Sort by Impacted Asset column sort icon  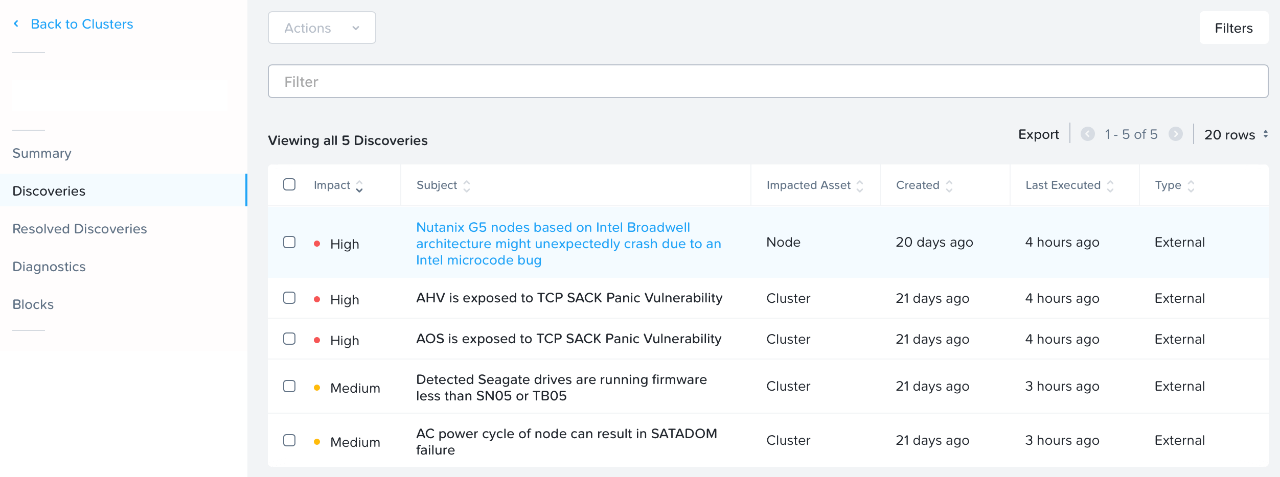tap(859, 186)
